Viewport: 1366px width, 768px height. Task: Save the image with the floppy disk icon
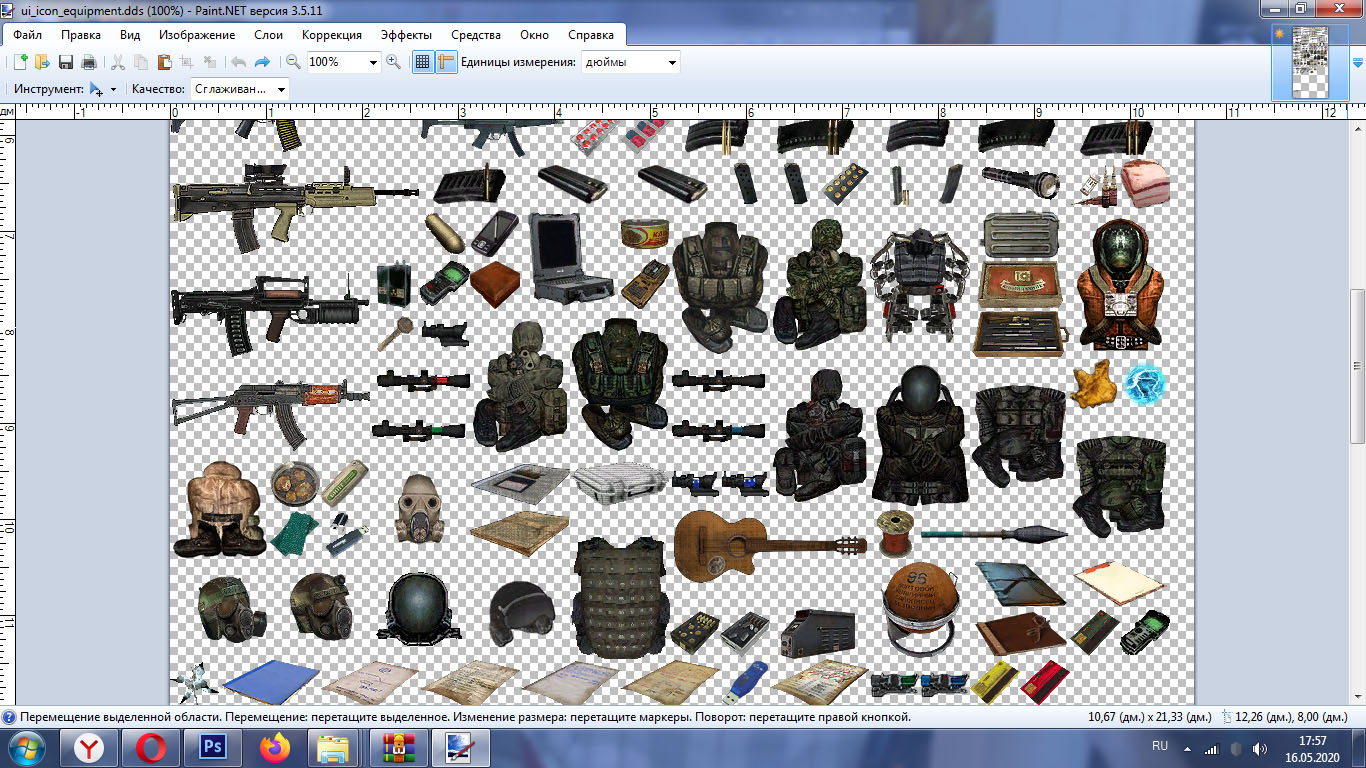point(66,62)
